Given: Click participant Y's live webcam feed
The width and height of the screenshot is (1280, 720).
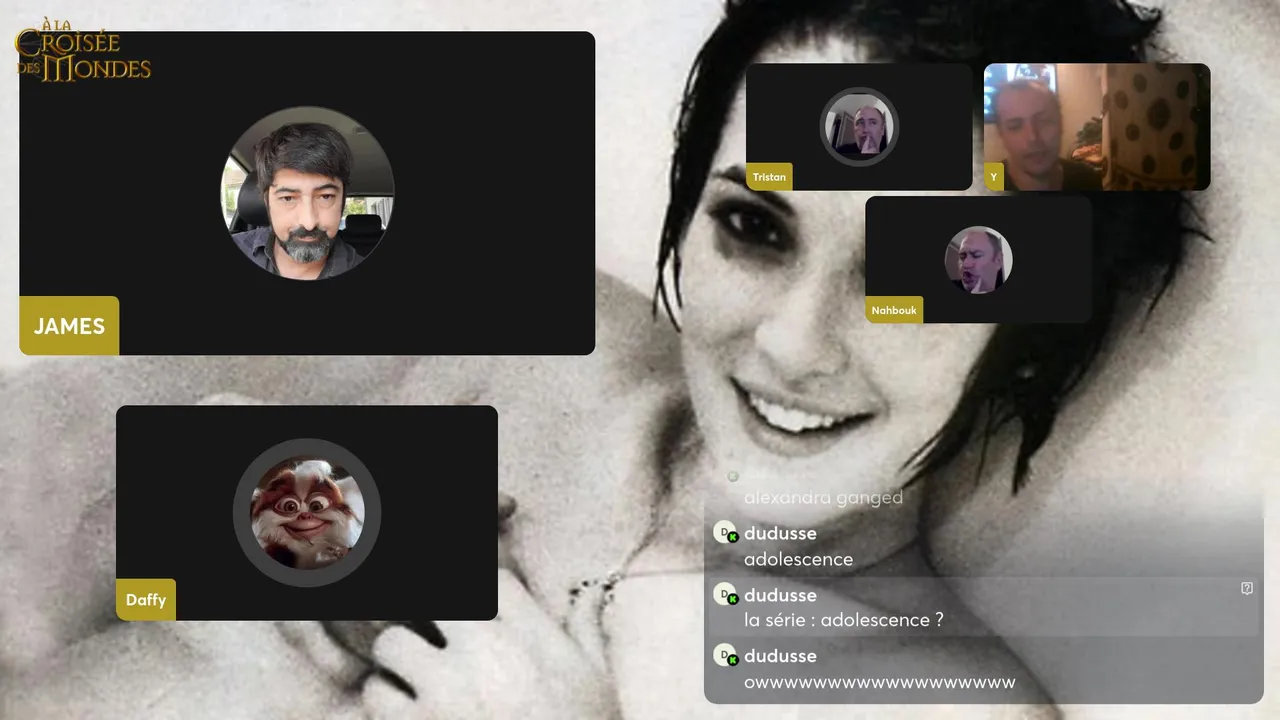Looking at the screenshot, I should coord(1097,127).
